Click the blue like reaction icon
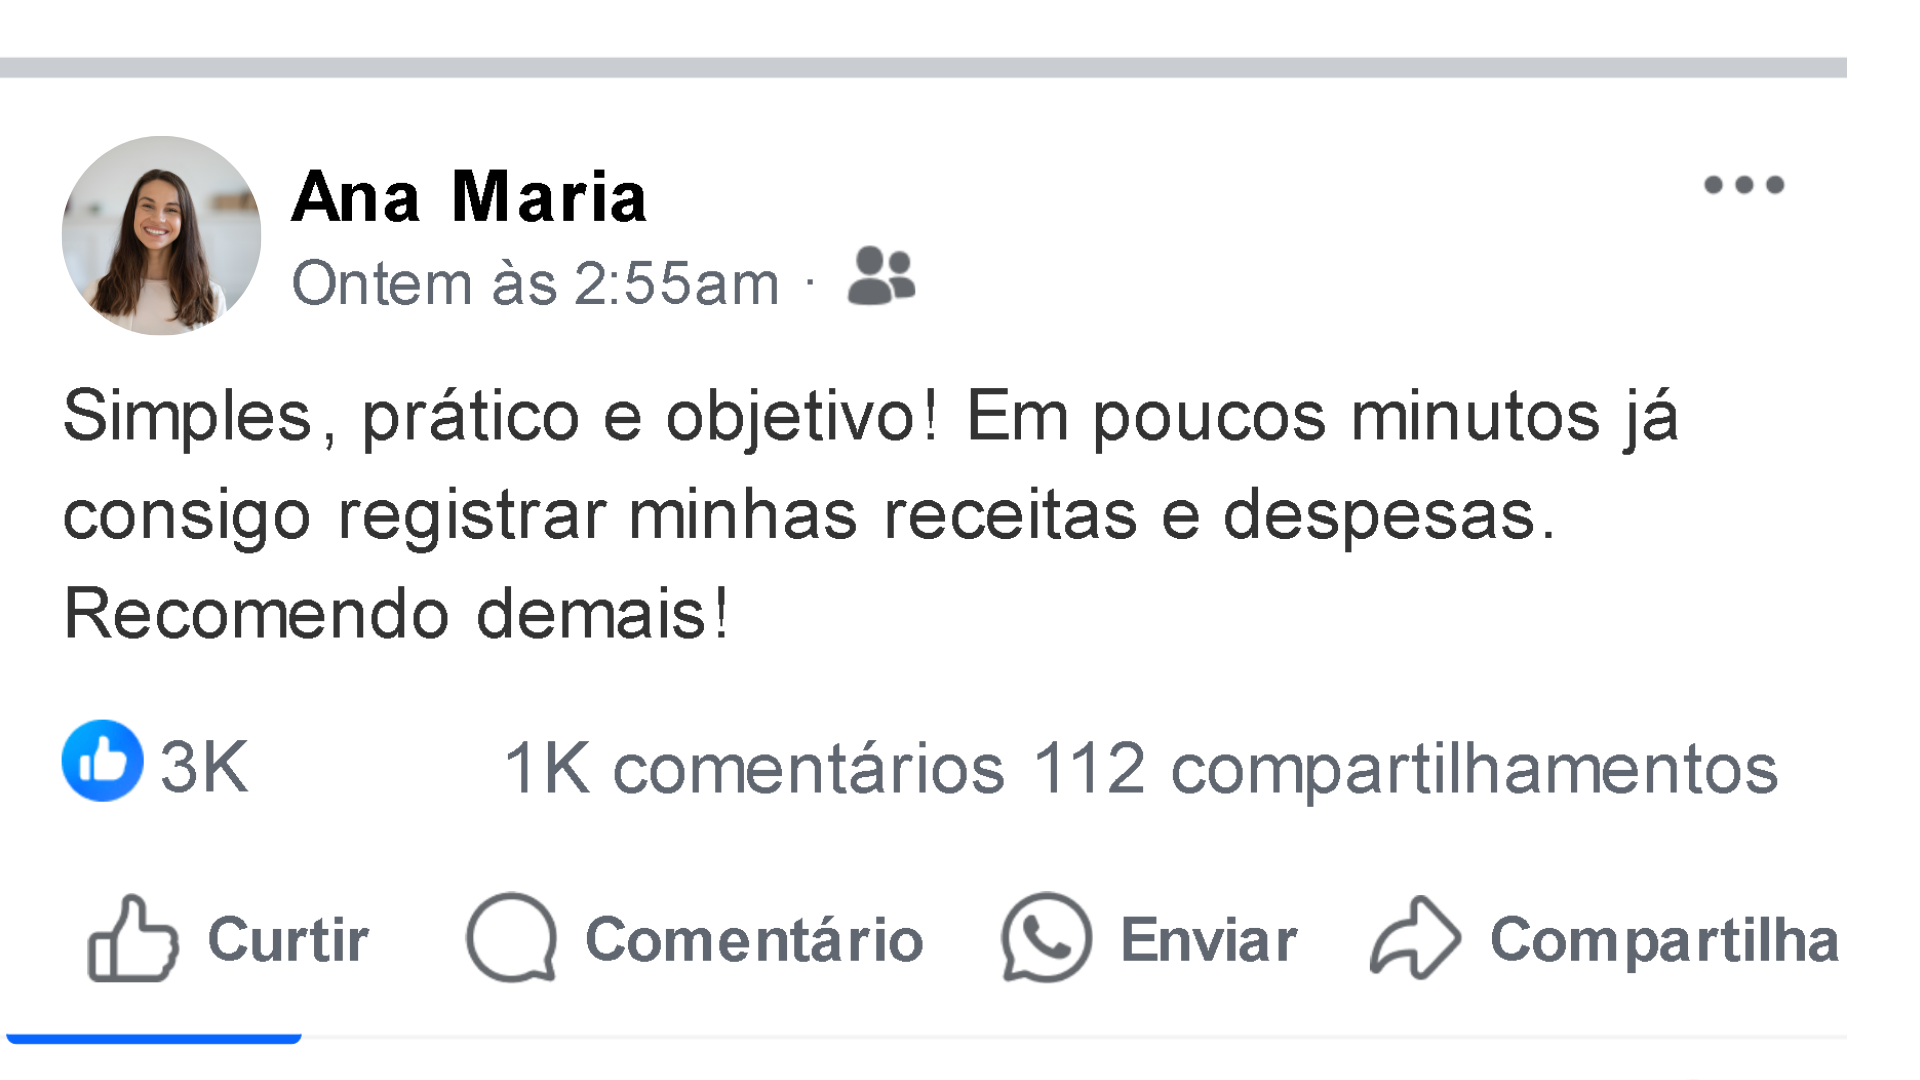The width and height of the screenshot is (1920, 1080). coord(102,761)
